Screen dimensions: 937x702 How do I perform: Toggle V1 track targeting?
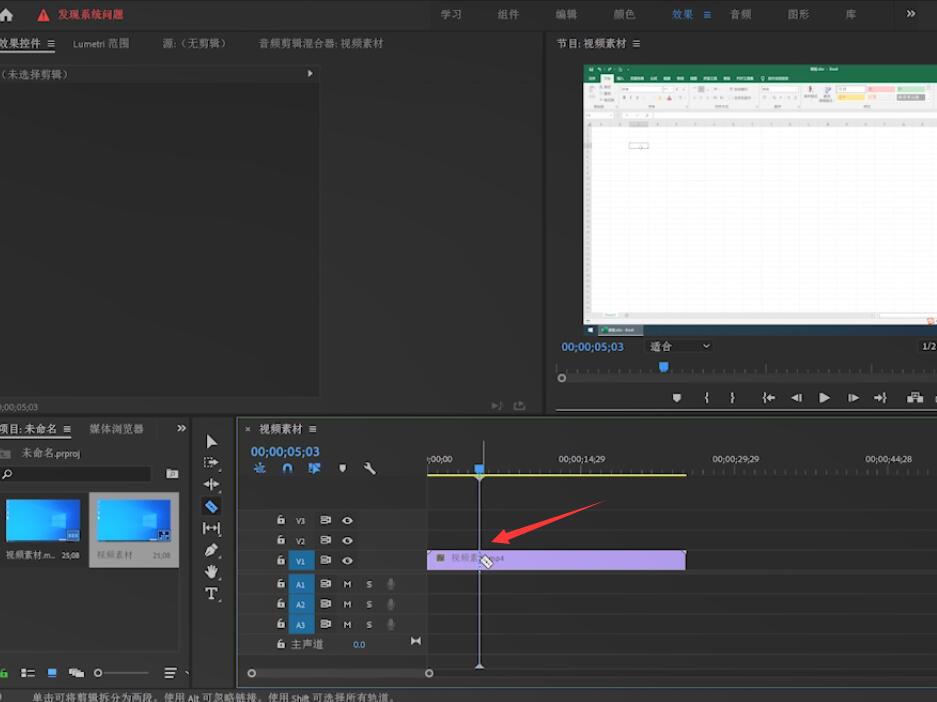(301, 561)
